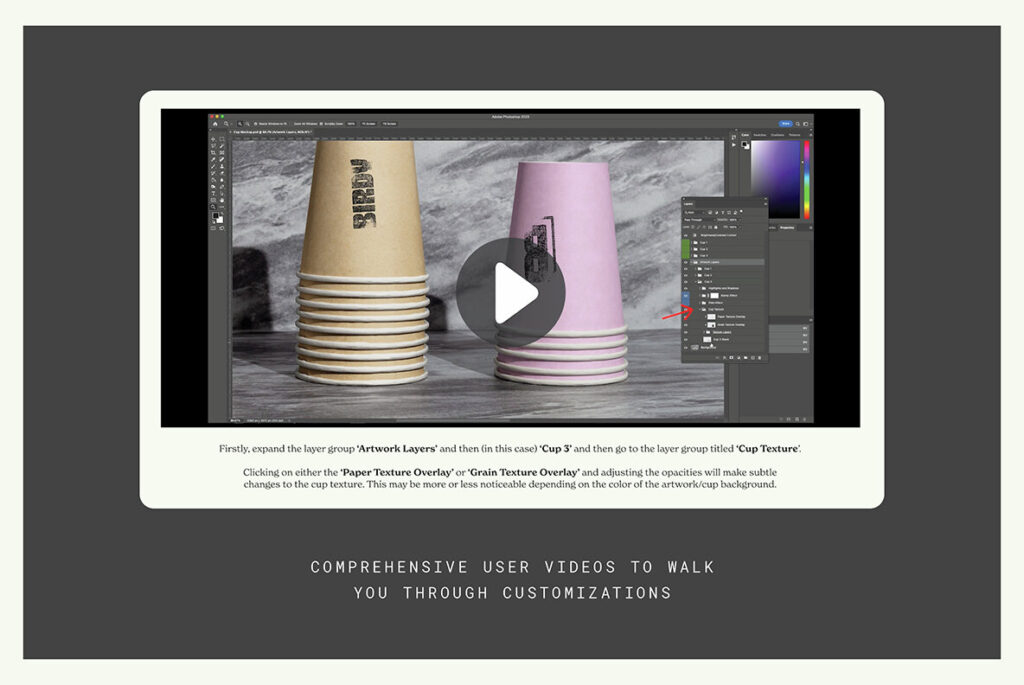This screenshot has height=685, width=1024.
Task: Click the rainbow hue slider in Color panel
Action: tap(807, 178)
